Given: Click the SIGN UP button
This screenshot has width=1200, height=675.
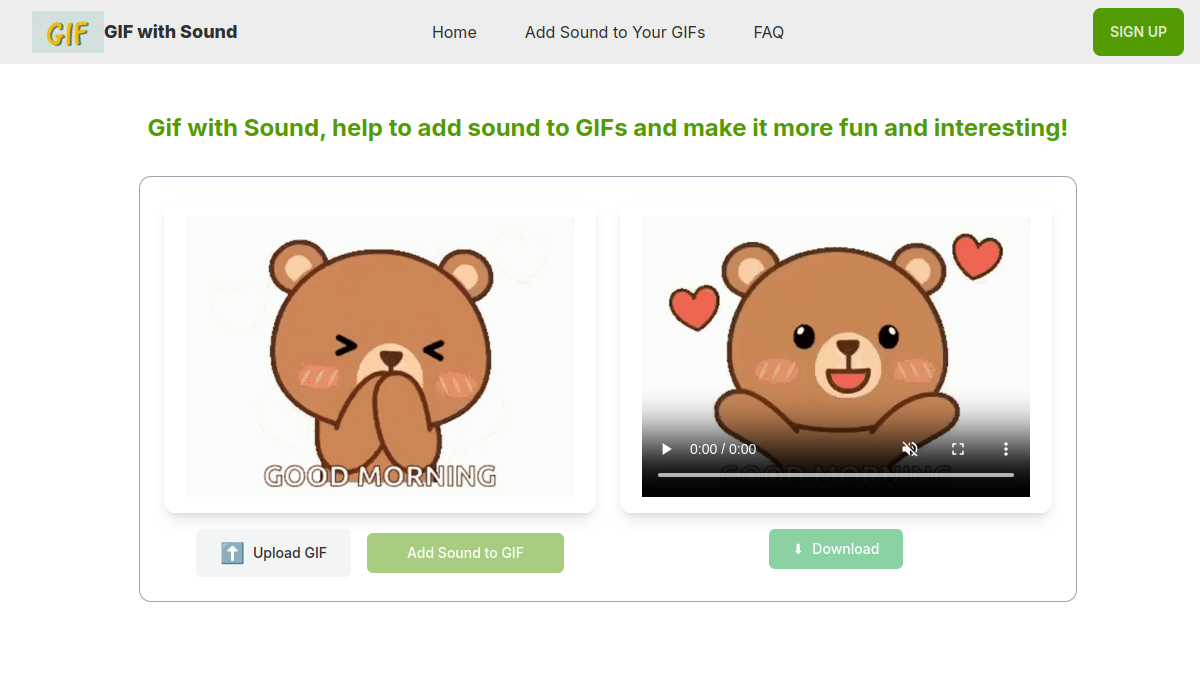Looking at the screenshot, I should pos(1138,32).
